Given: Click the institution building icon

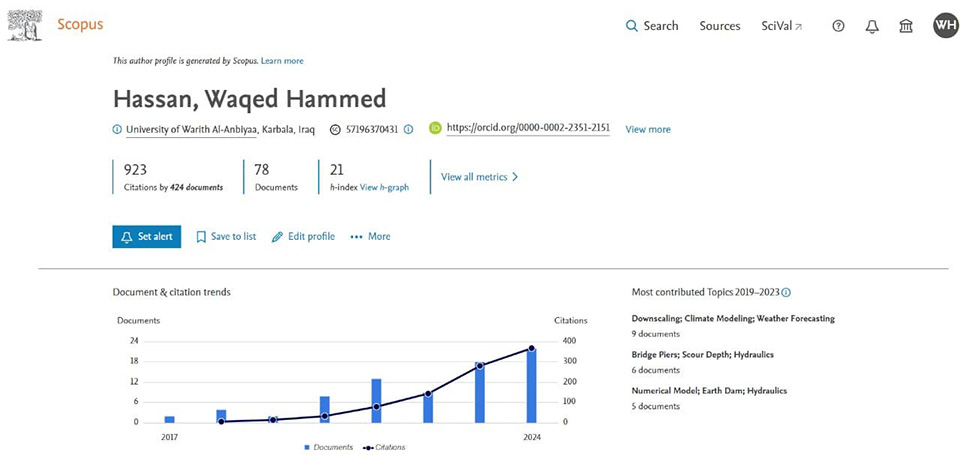Looking at the screenshot, I should click(906, 26).
